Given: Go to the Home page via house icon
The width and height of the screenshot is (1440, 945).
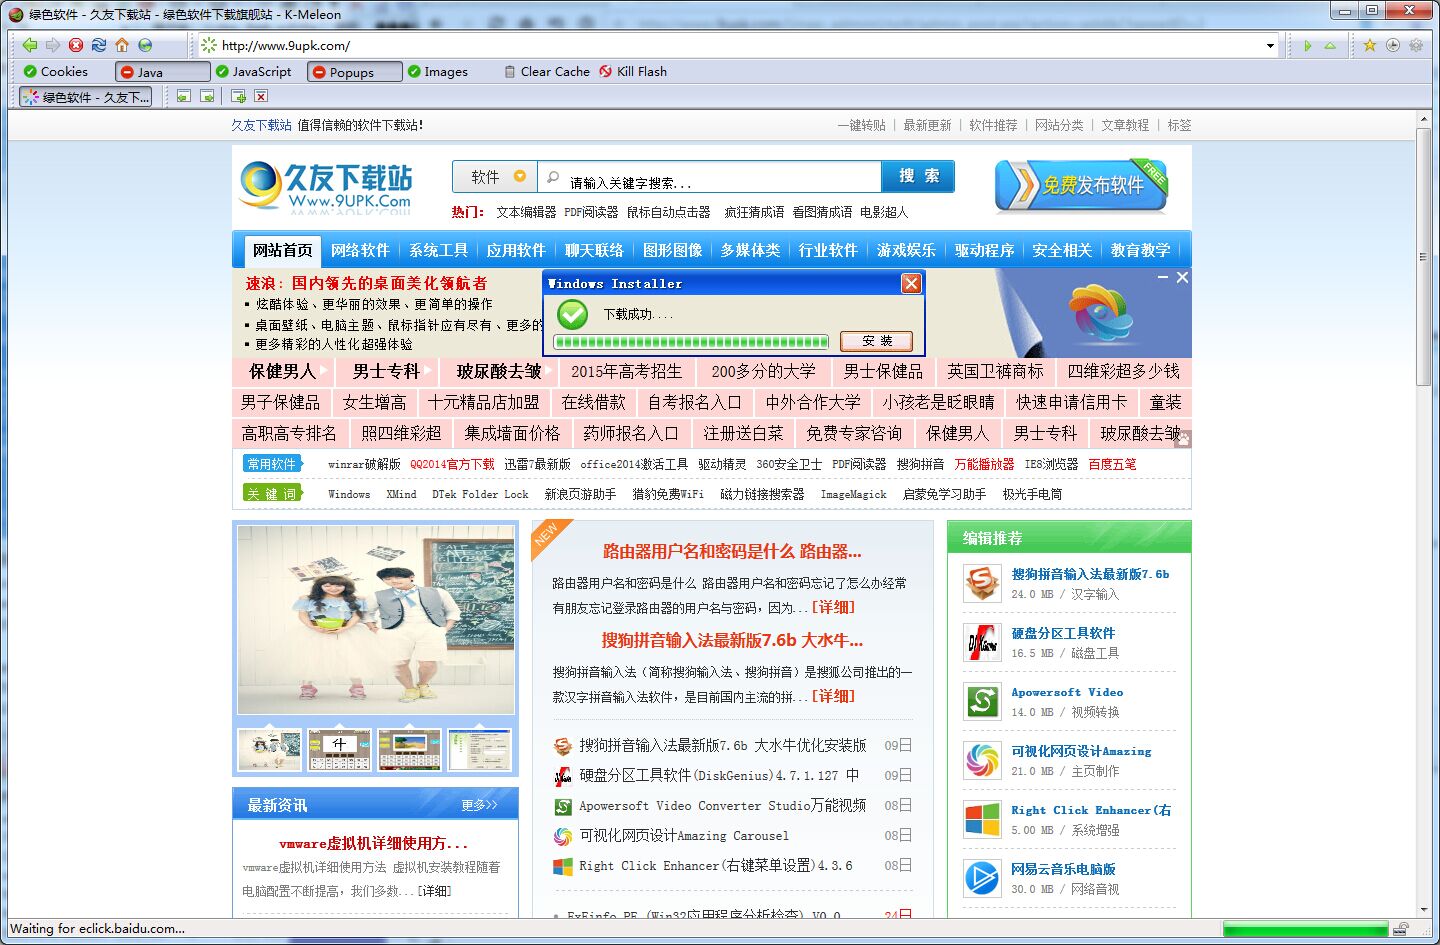Looking at the screenshot, I should click(122, 45).
